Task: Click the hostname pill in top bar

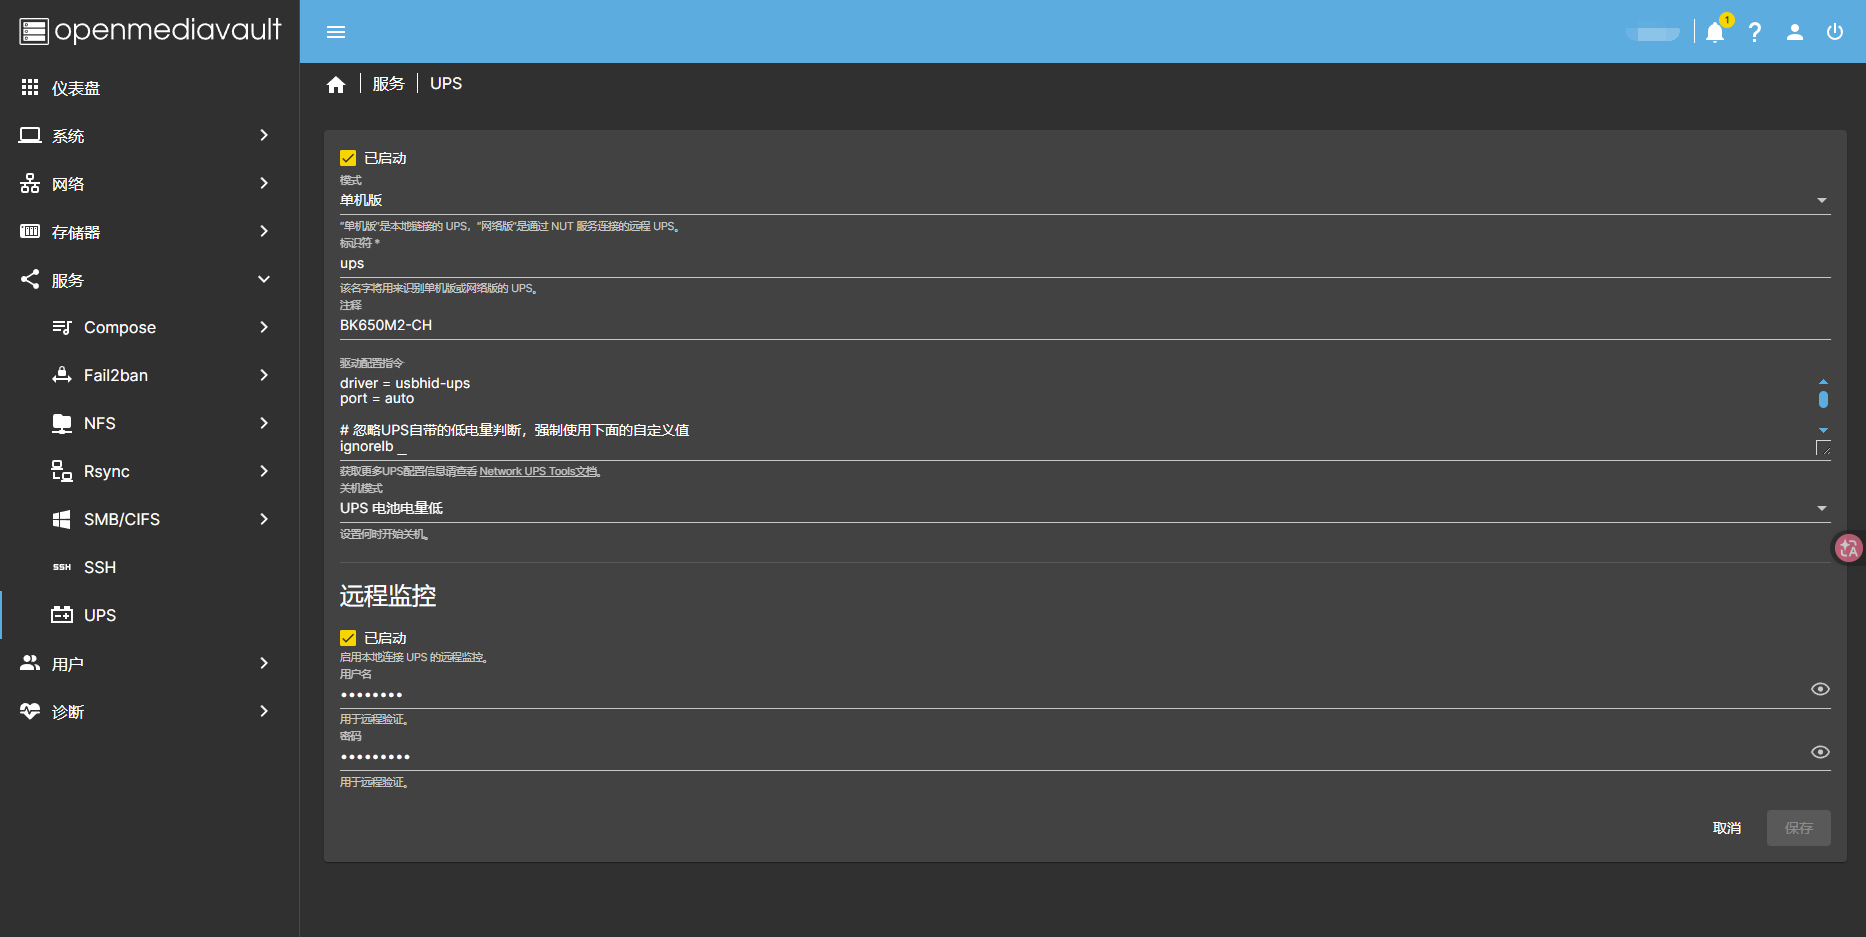Action: (1653, 33)
